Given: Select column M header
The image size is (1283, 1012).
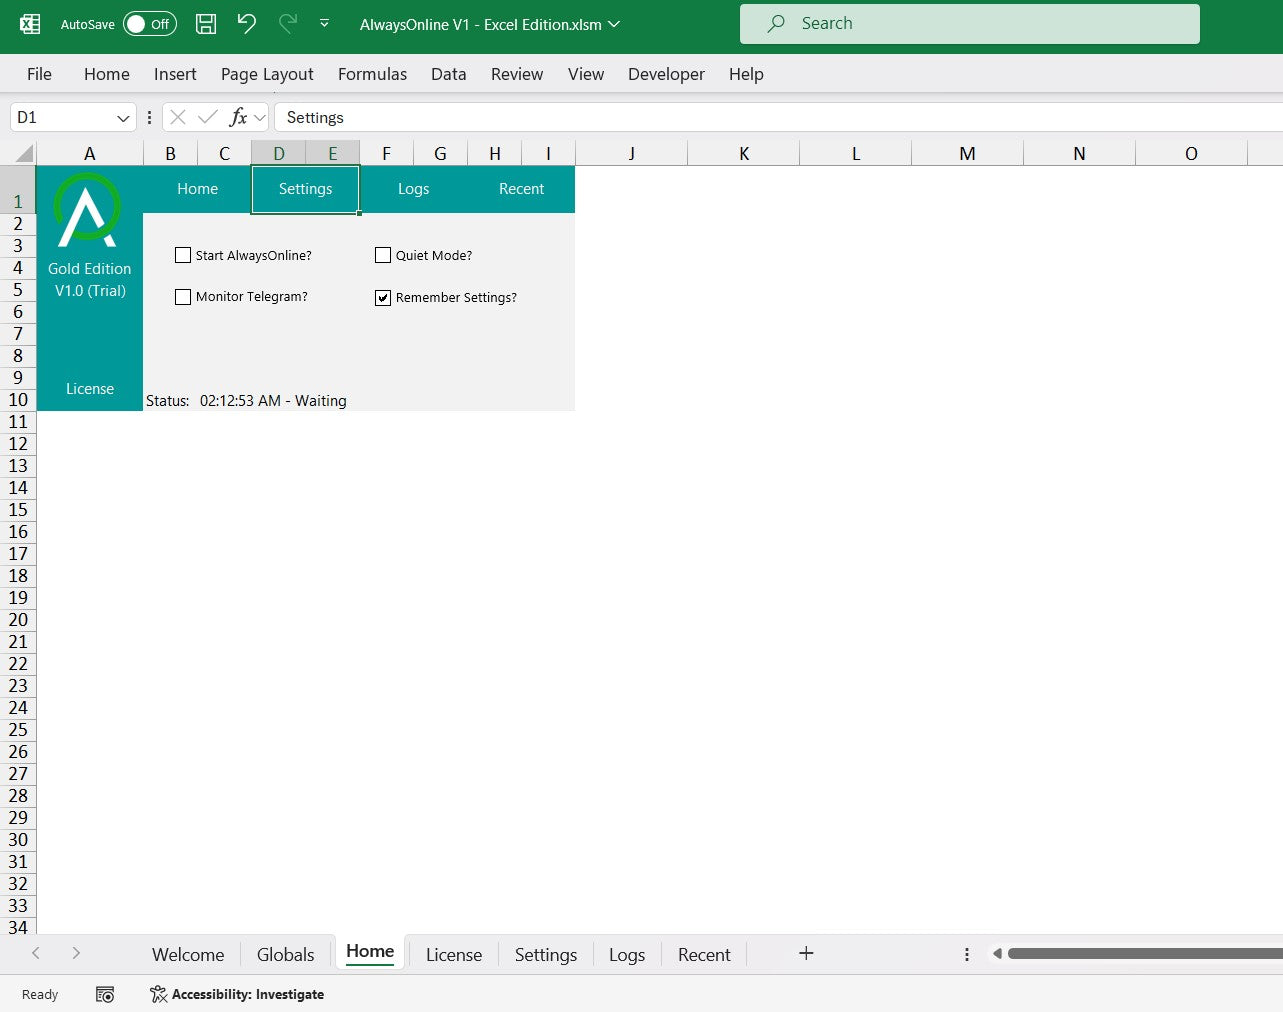Looking at the screenshot, I should coord(968,153).
